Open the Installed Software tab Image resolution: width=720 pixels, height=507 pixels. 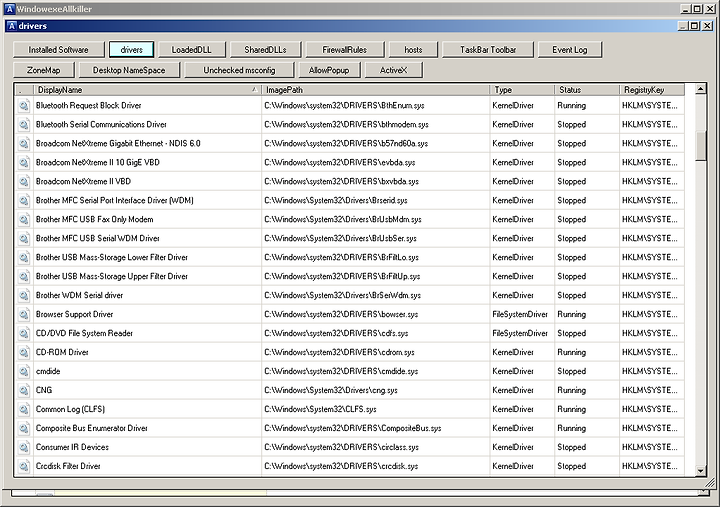58,50
